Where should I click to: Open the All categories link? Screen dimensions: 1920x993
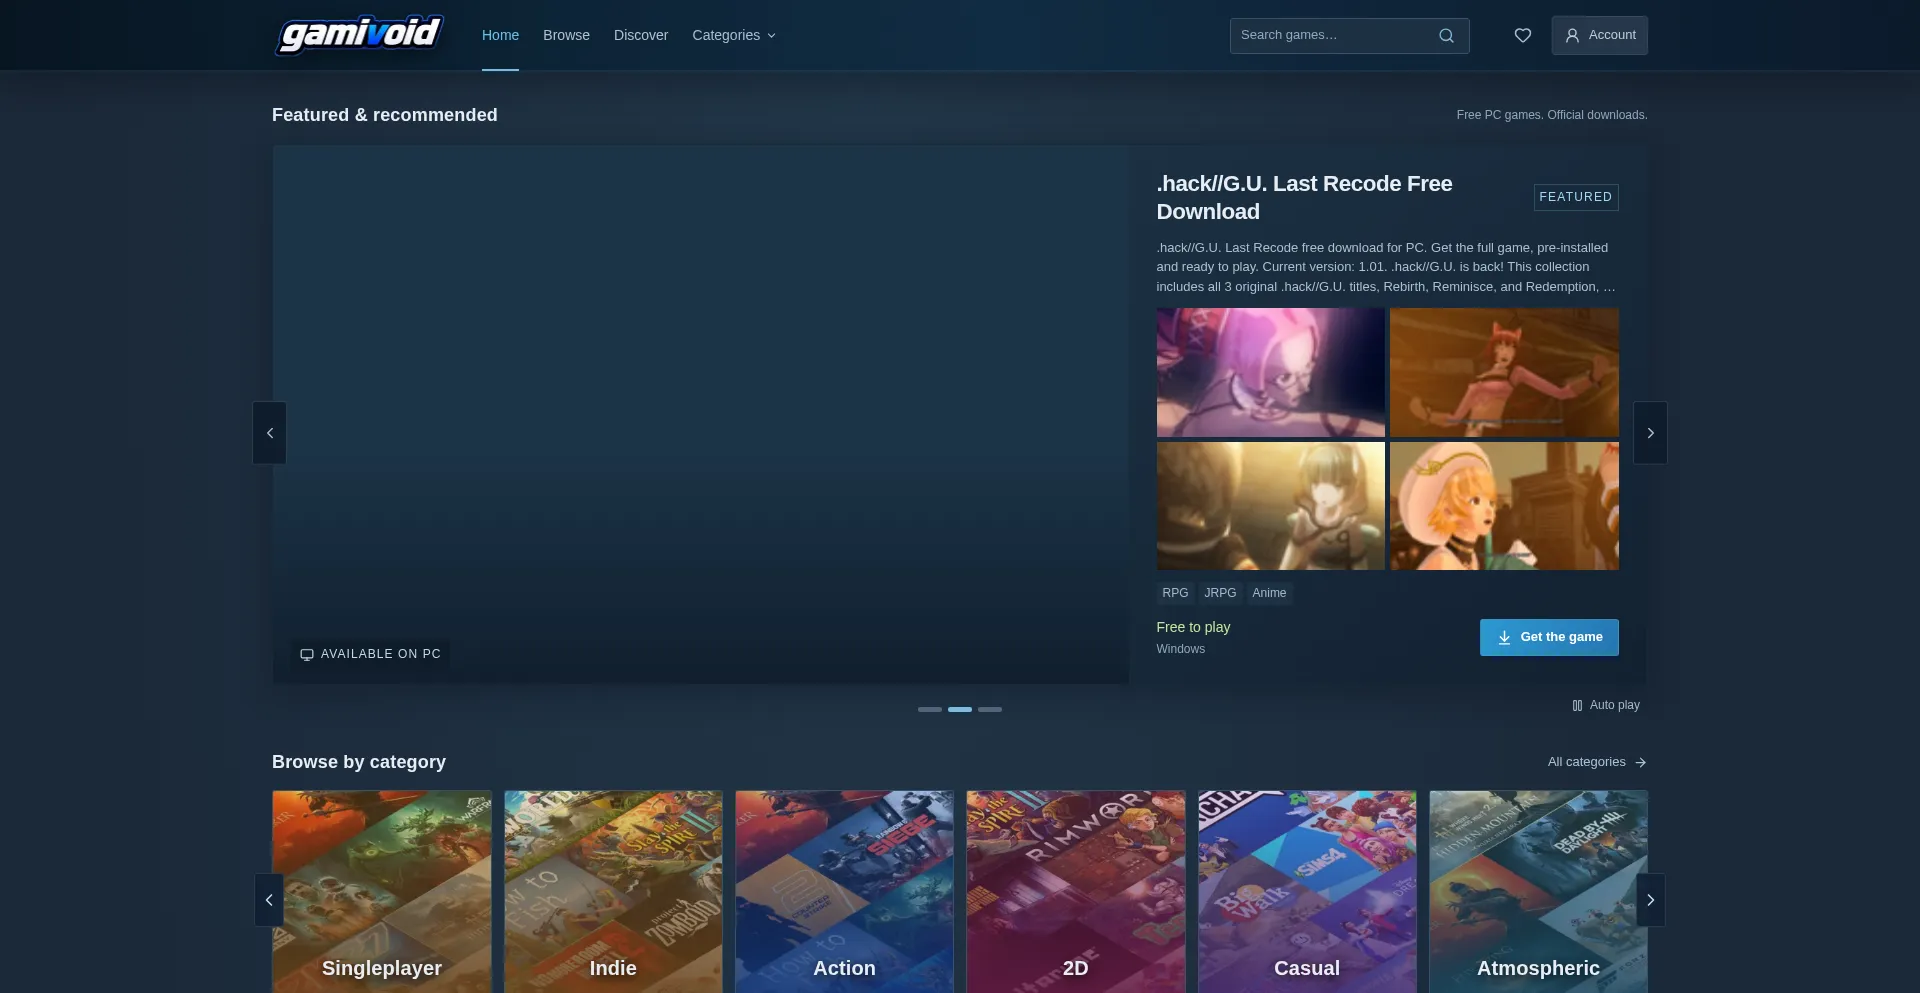1597,762
